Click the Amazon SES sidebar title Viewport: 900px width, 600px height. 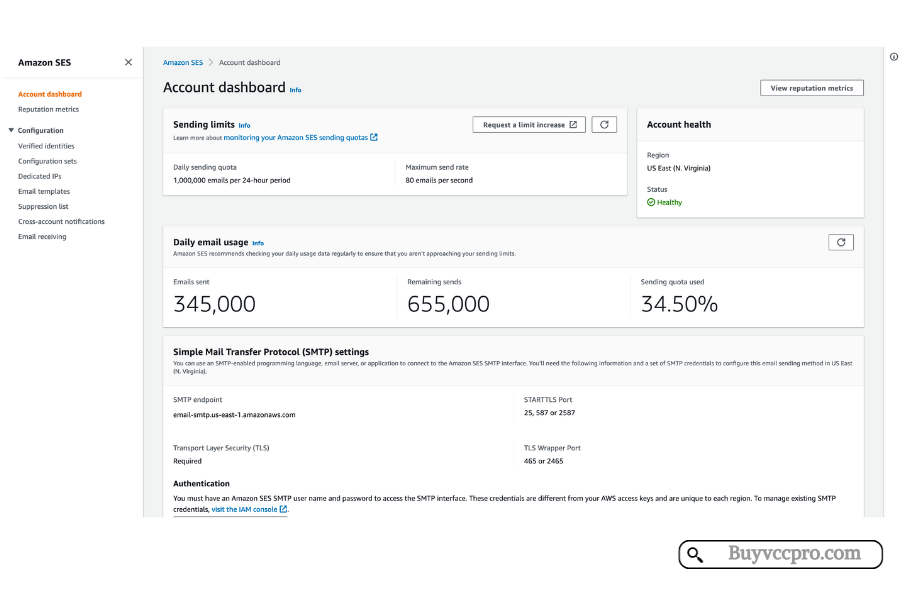tap(44, 62)
